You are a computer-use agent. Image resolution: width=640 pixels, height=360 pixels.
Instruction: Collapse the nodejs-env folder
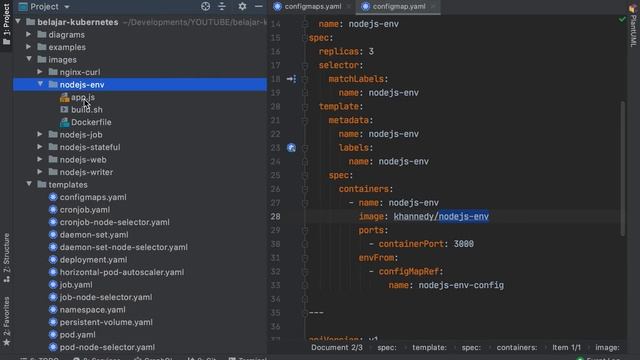(x=40, y=84)
